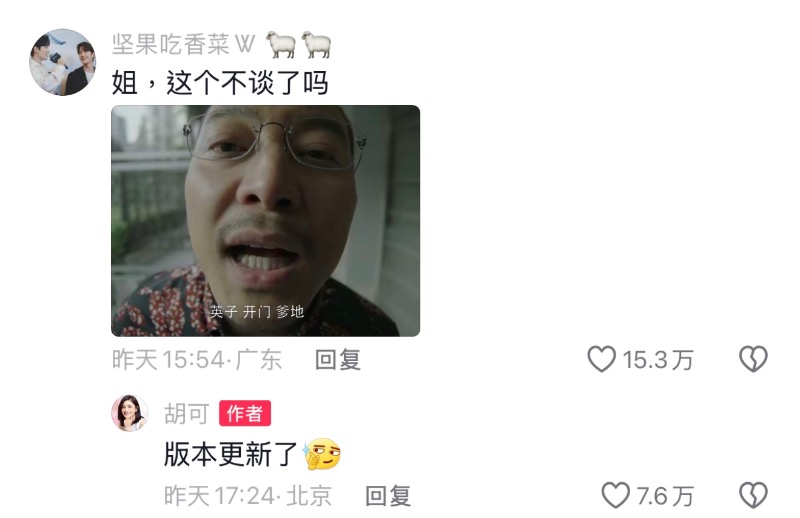Like the comment with 15.3万 likes
800x518 pixels.
point(602,359)
